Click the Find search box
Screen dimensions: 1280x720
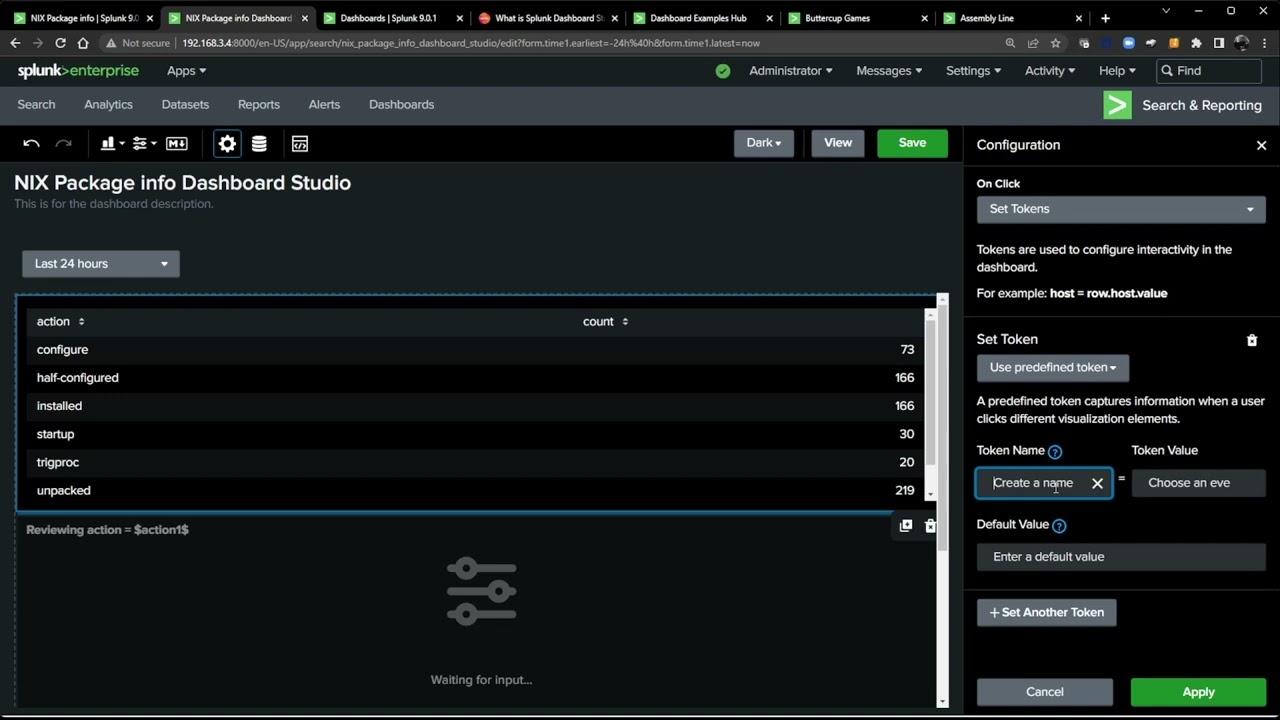tap(1209, 71)
